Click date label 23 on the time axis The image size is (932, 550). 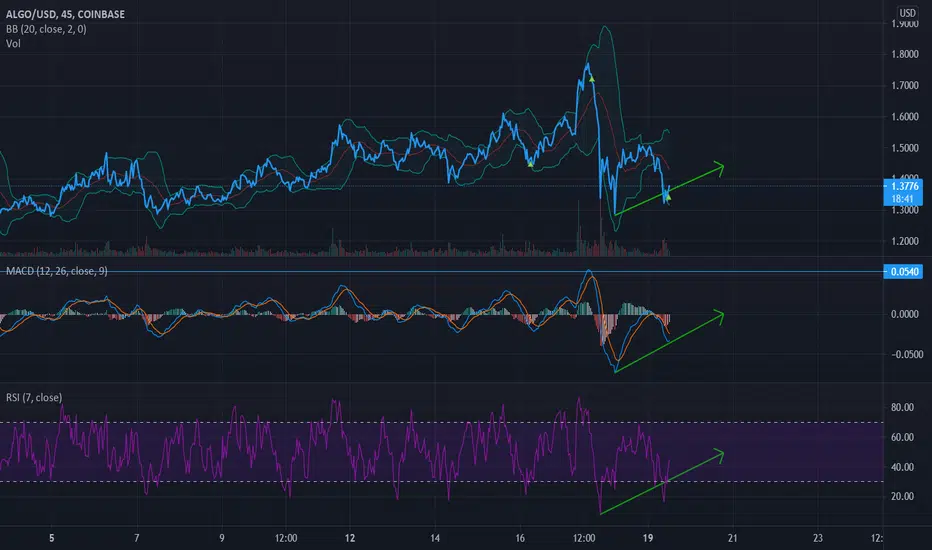tap(818, 538)
